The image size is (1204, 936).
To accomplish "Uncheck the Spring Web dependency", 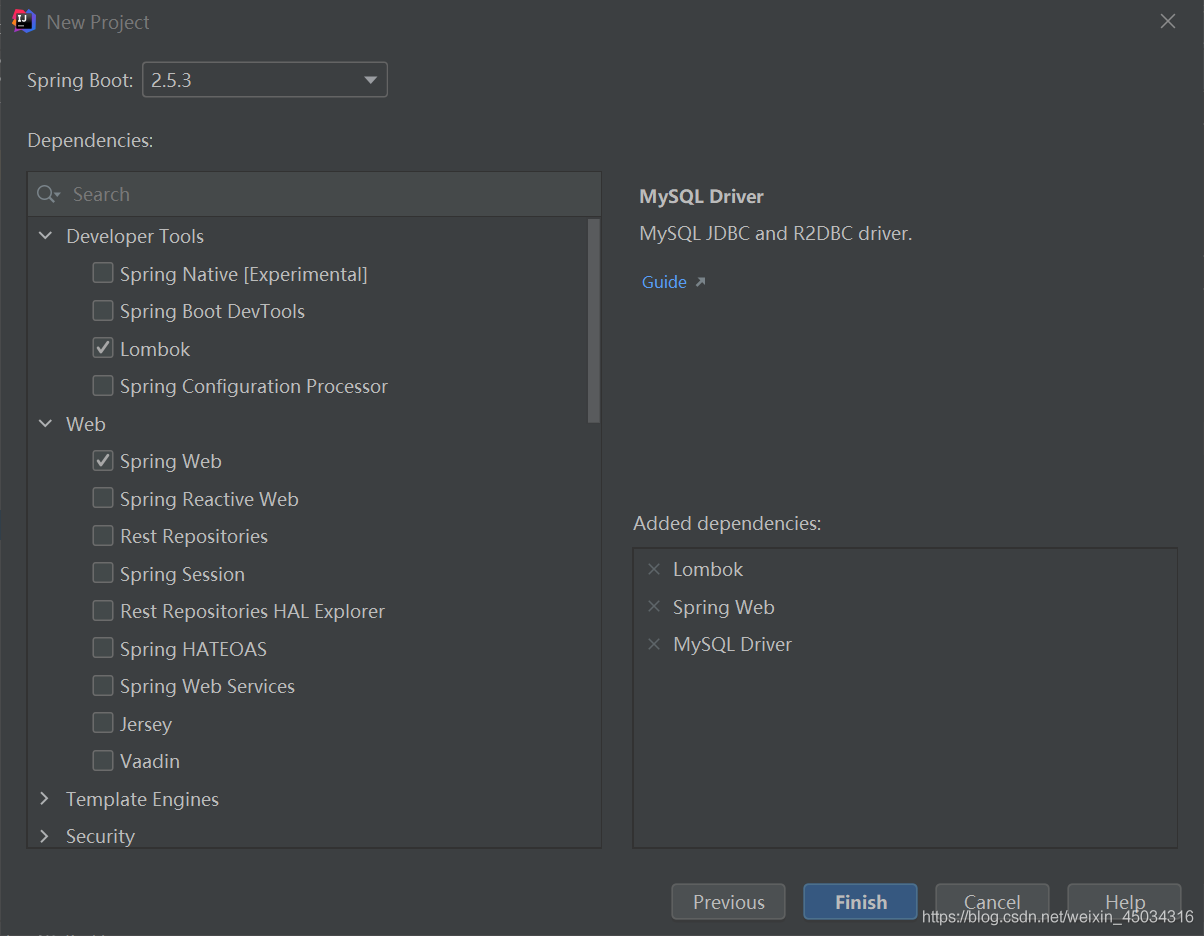I will point(103,461).
